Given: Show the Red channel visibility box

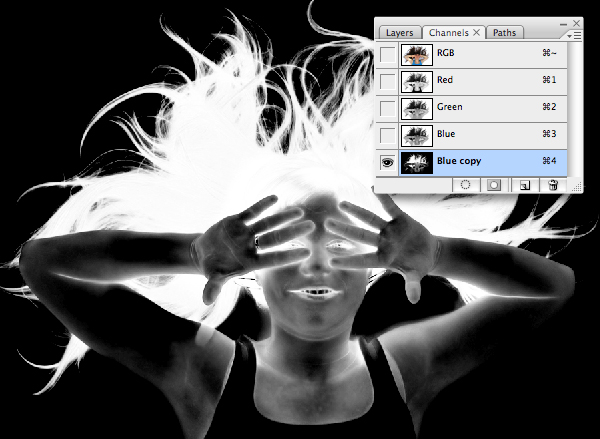Looking at the screenshot, I should [387, 81].
